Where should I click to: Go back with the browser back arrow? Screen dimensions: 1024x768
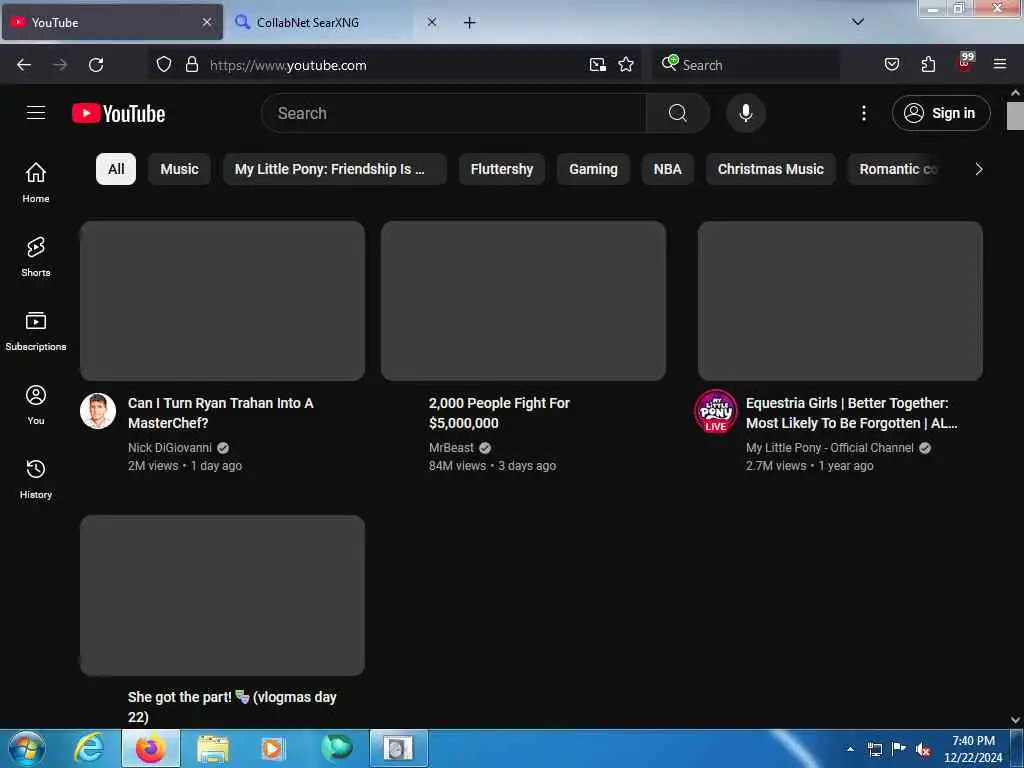pyautogui.click(x=24, y=65)
